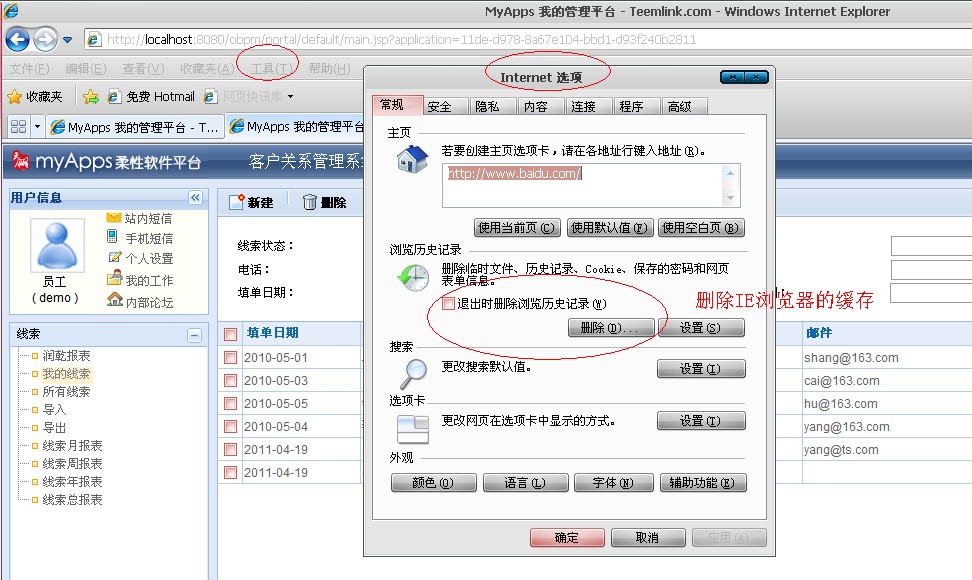972x580 pixels.
Task: Check the row 2010-05-04 checkbox
Action: coord(231,426)
